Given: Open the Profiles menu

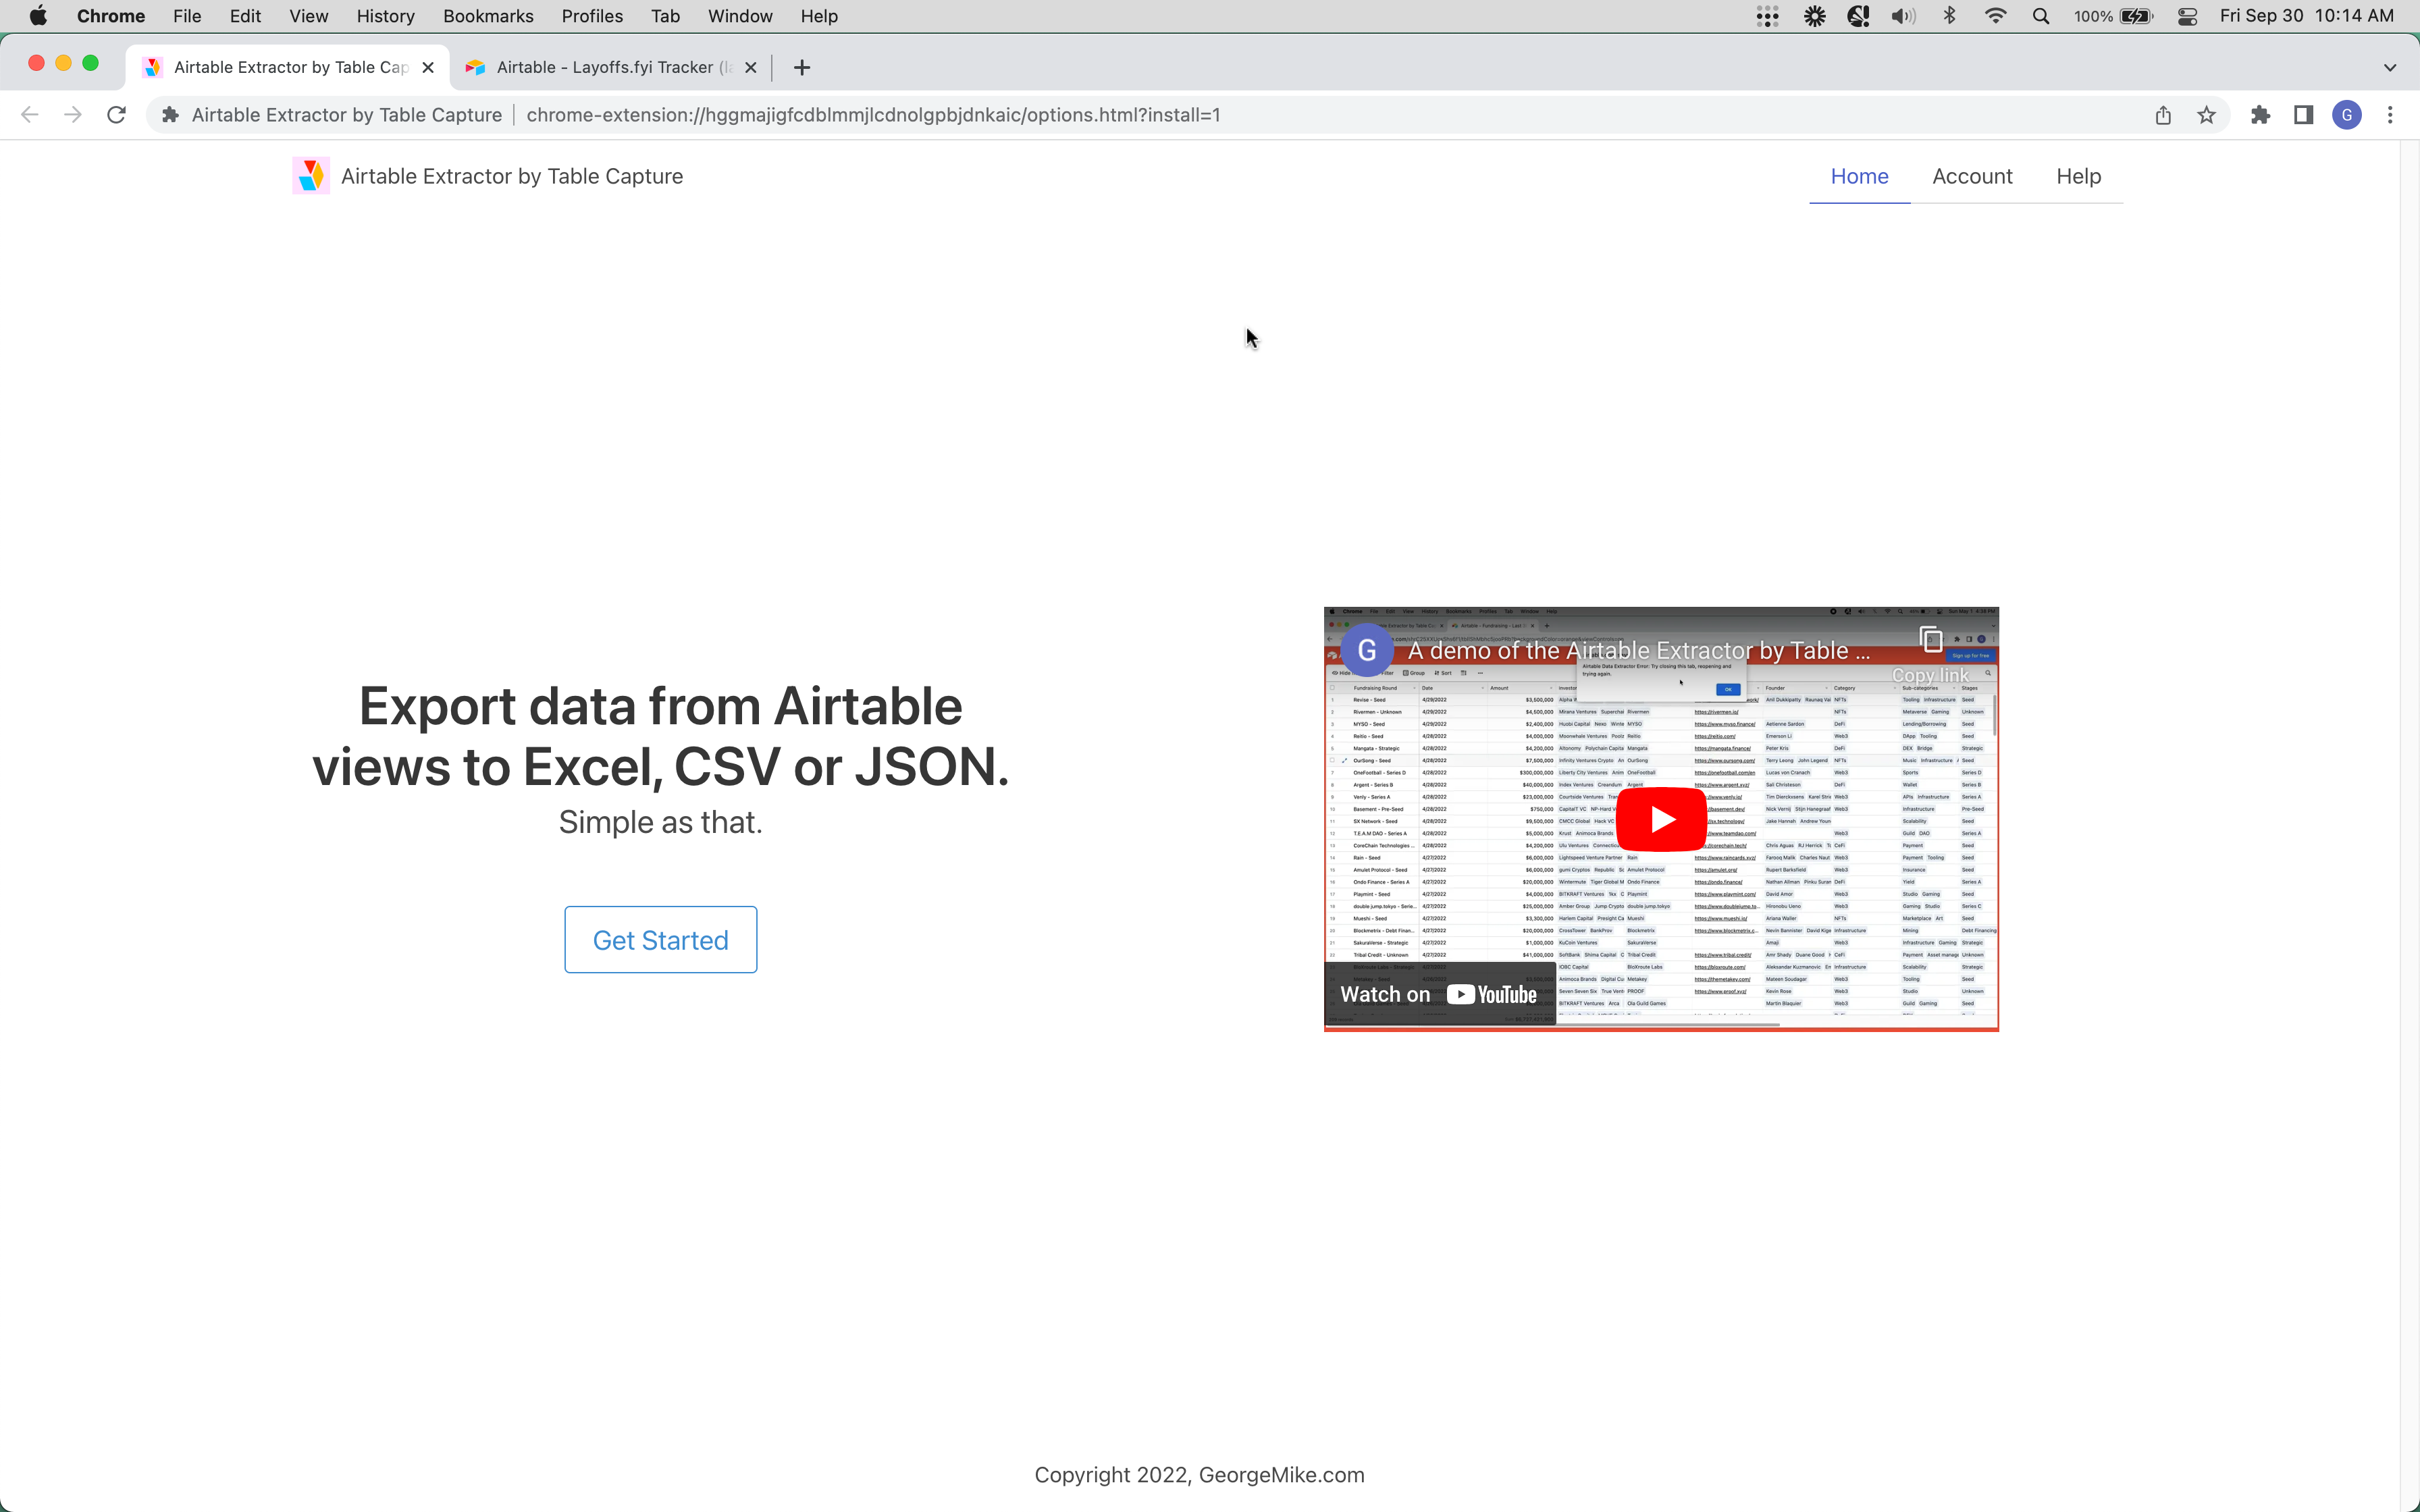Looking at the screenshot, I should point(592,16).
